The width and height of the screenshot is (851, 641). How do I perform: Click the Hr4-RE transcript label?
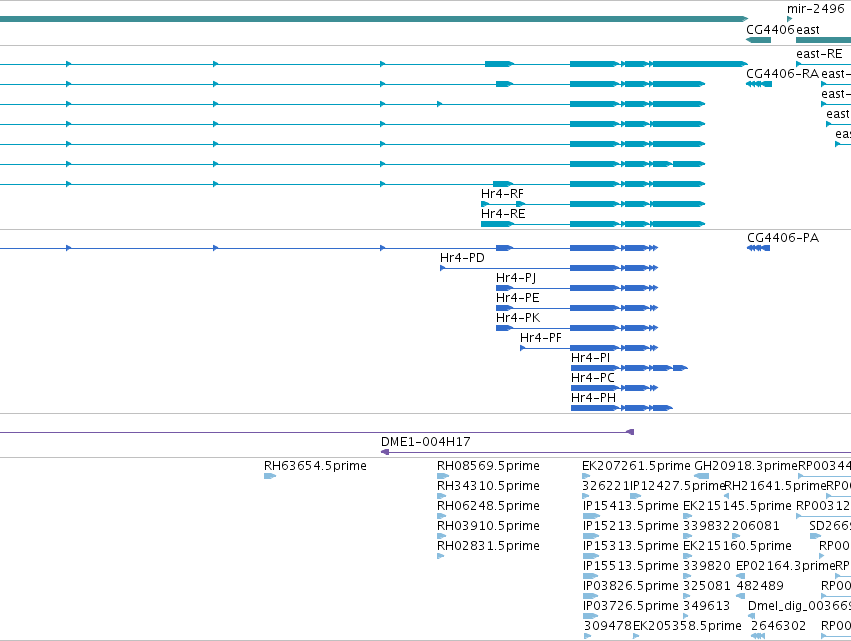(x=503, y=214)
